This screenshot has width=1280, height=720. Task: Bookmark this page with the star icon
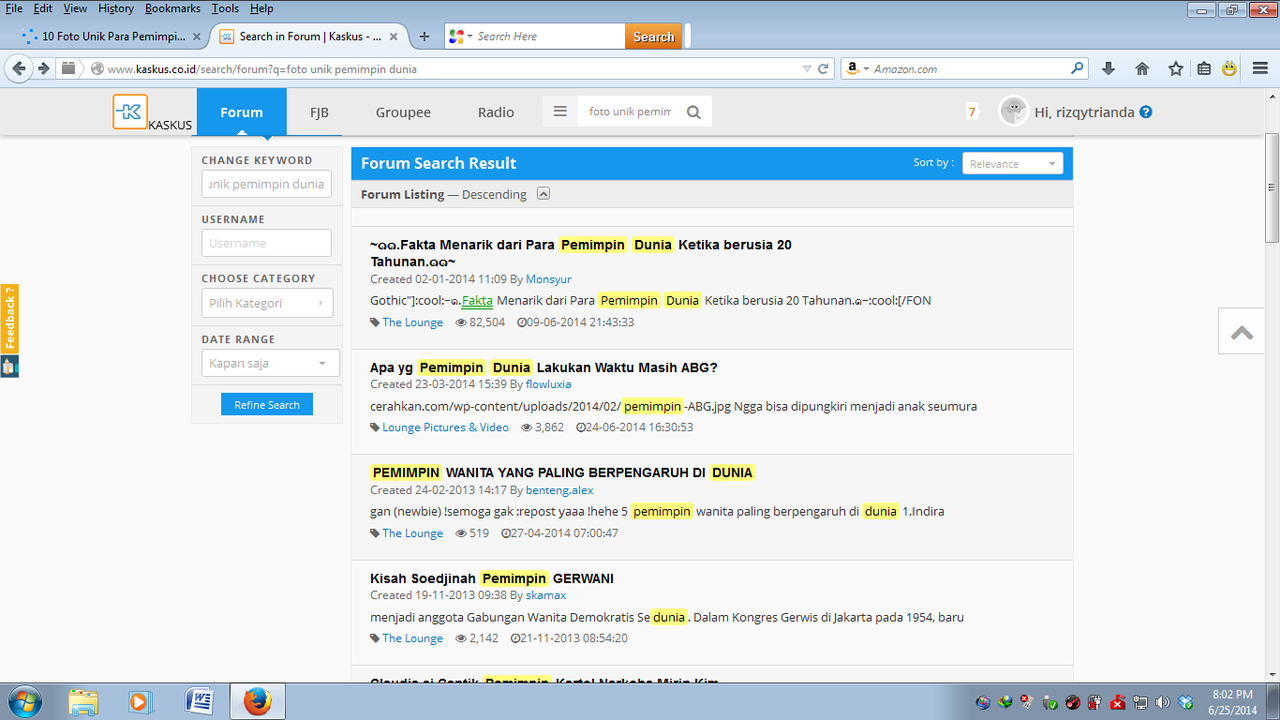pyautogui.click(x=1176, y=69)
